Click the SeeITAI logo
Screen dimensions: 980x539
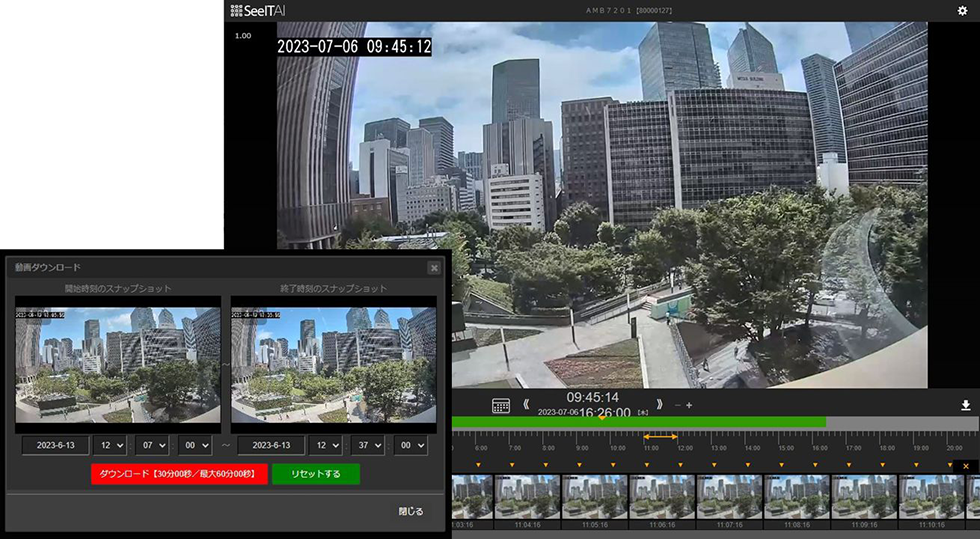coord(258,11)
